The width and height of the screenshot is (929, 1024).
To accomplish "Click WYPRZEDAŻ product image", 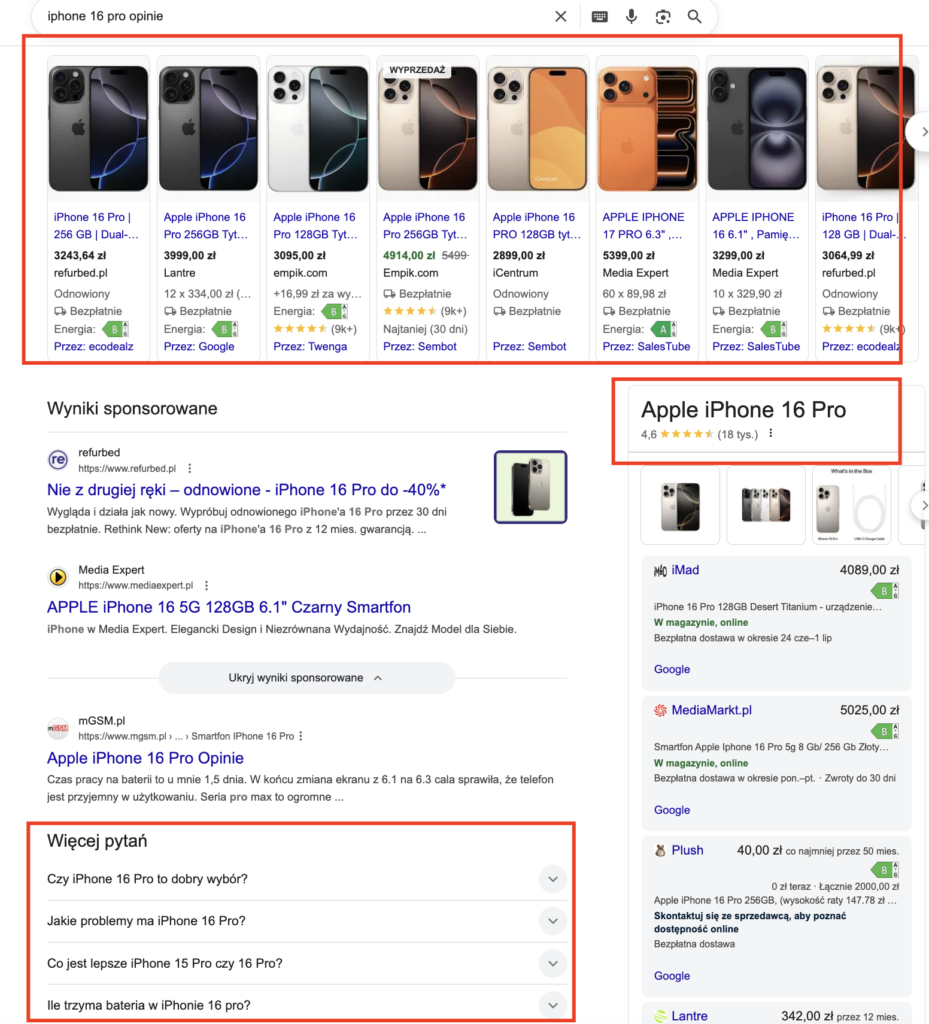I will coord(428,129).
